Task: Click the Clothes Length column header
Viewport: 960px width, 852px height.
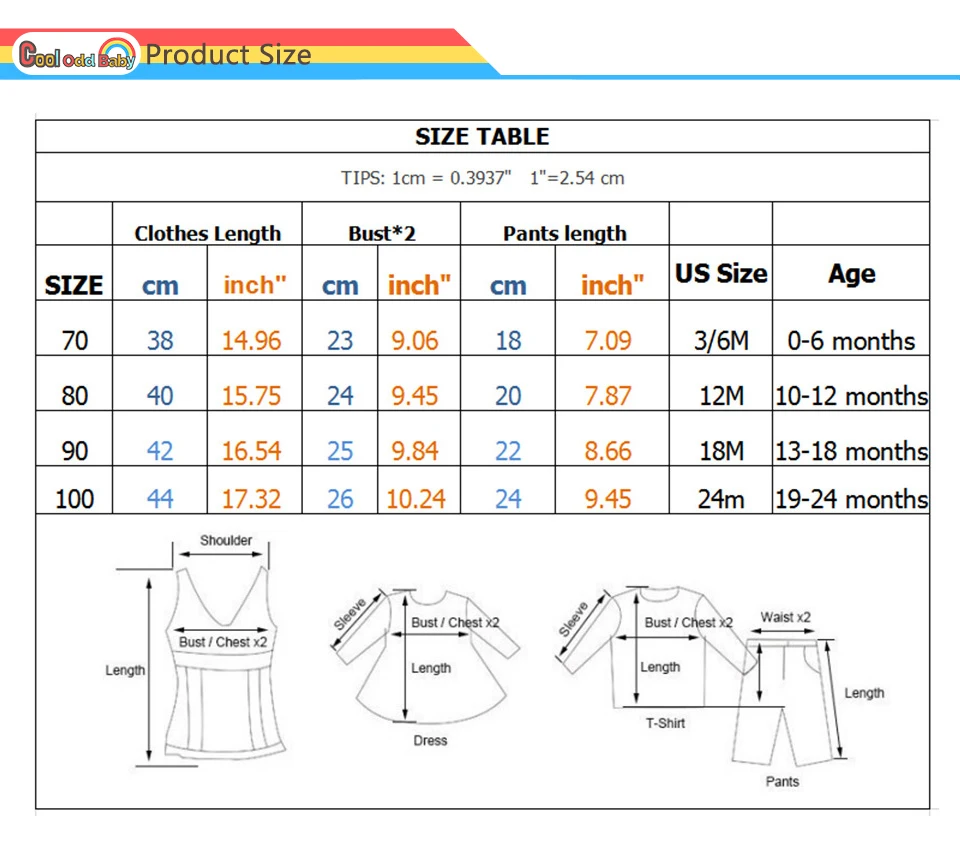Action: click(x=208, y=233)
